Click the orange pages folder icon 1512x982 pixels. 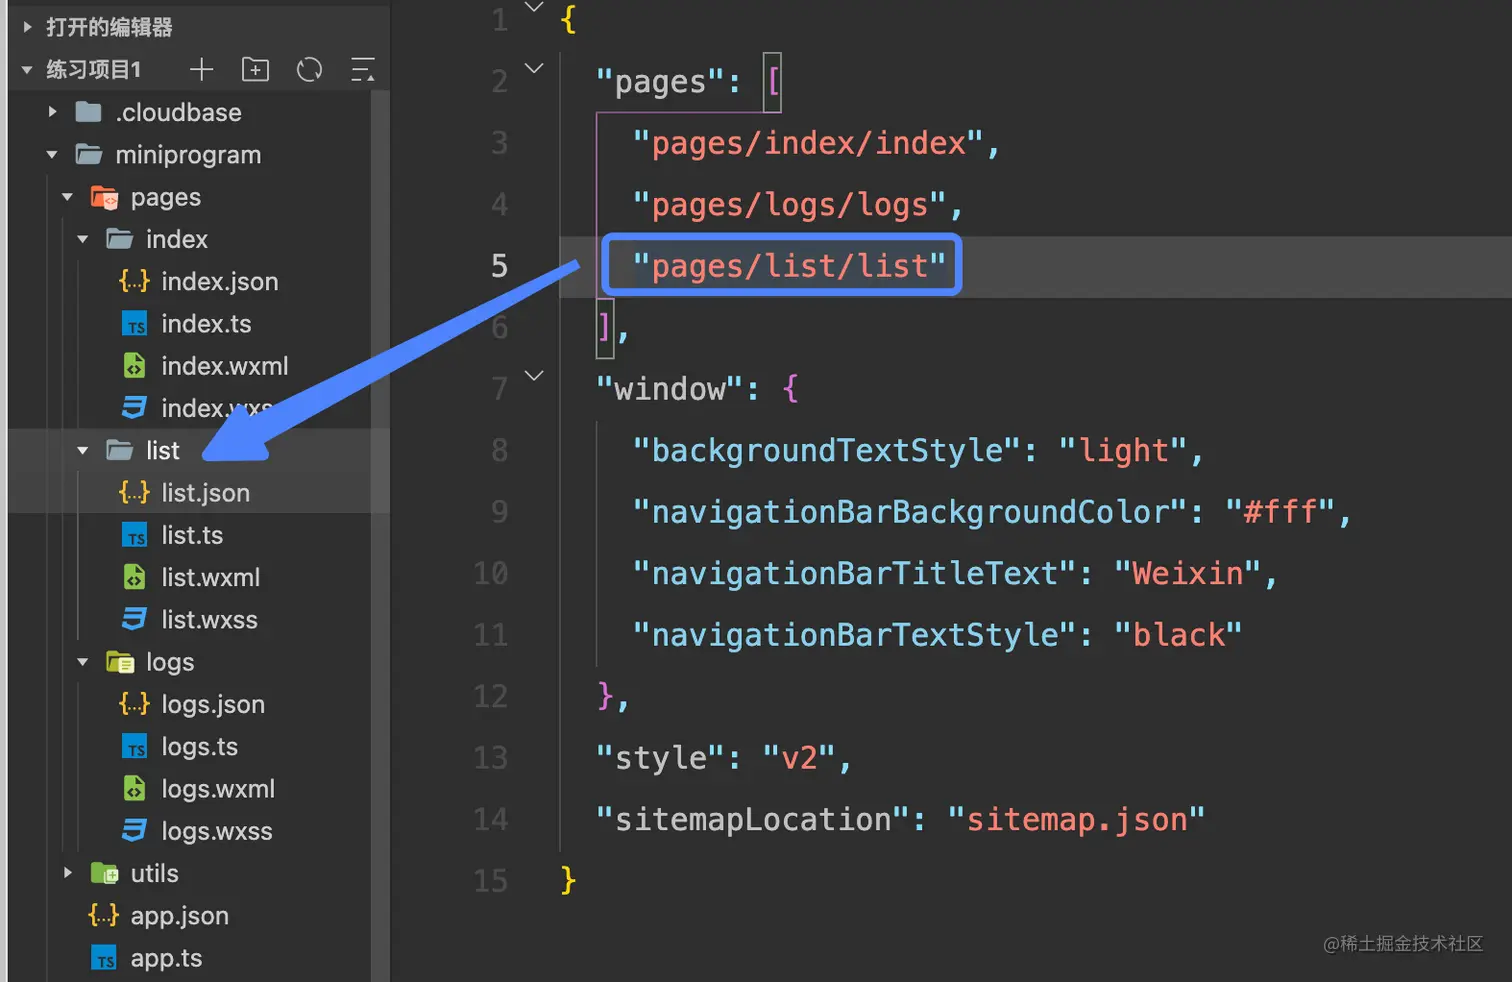pyautogui.click(x=104, y=197)
